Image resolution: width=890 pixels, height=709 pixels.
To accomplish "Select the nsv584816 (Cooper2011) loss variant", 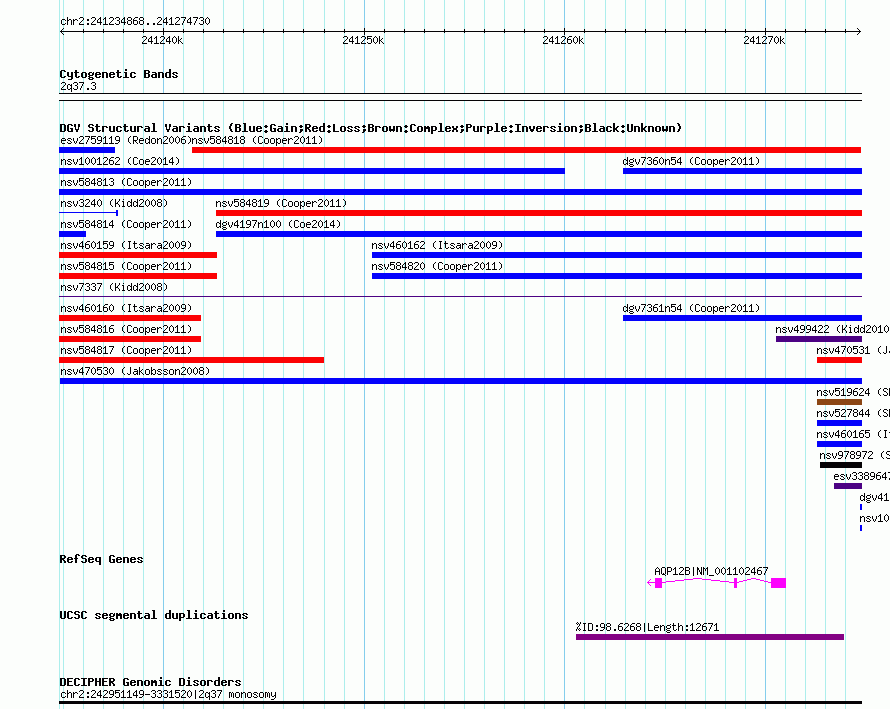I will pyautogui.click(x=130, y=339).
